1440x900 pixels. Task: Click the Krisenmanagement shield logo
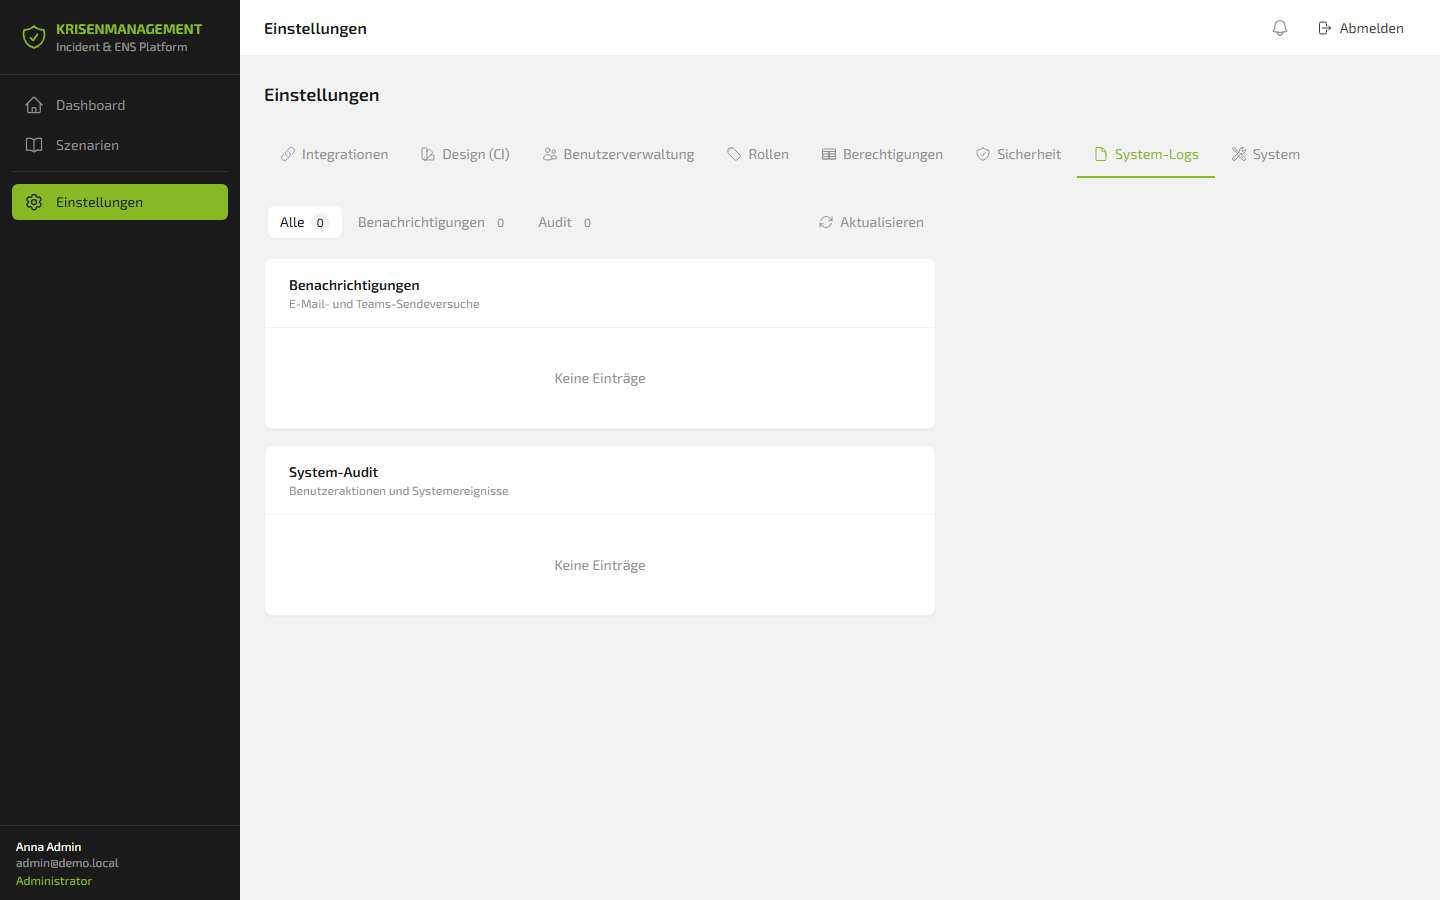point(34,37)
